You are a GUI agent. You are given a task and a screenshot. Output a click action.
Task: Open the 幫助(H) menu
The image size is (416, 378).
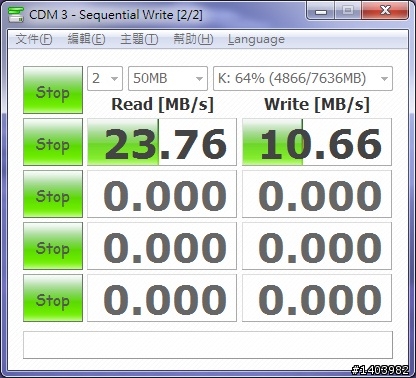point(193,39)
